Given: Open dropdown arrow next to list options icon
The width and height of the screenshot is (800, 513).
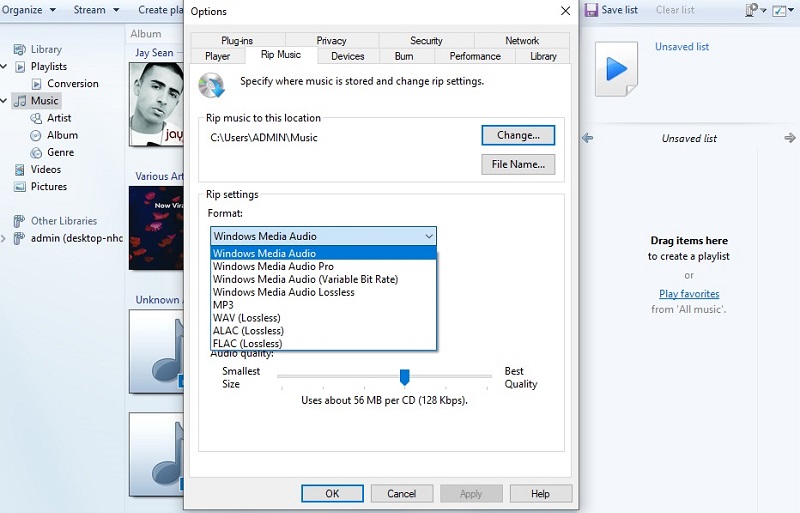Looking at the screenshot, I should pos(763,11).
